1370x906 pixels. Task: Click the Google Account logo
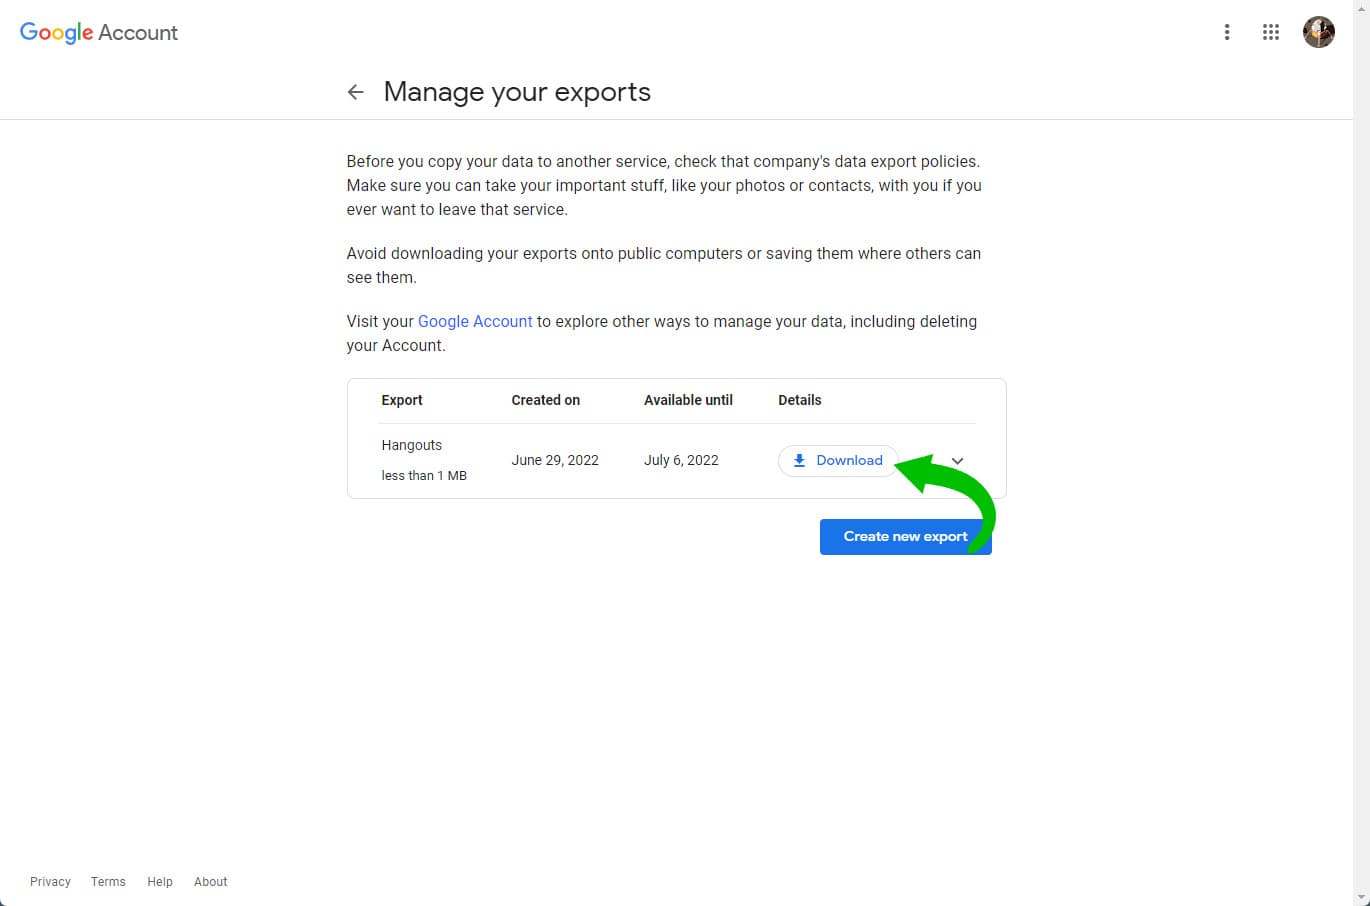pyautogui.click(x=99, y=32)
